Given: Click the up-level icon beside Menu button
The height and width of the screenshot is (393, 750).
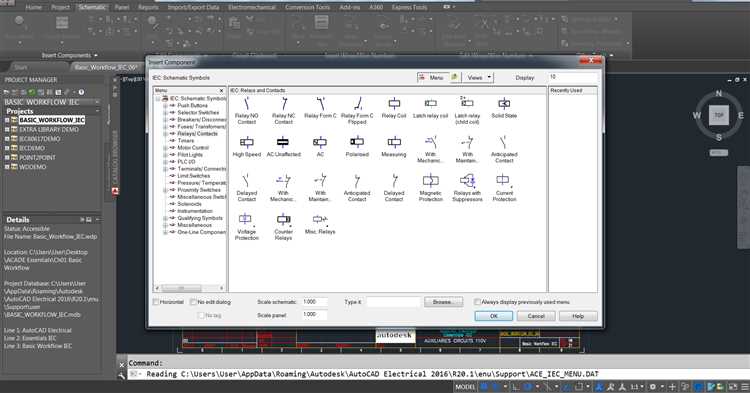Looking at the screenshot, I should 455,77.
